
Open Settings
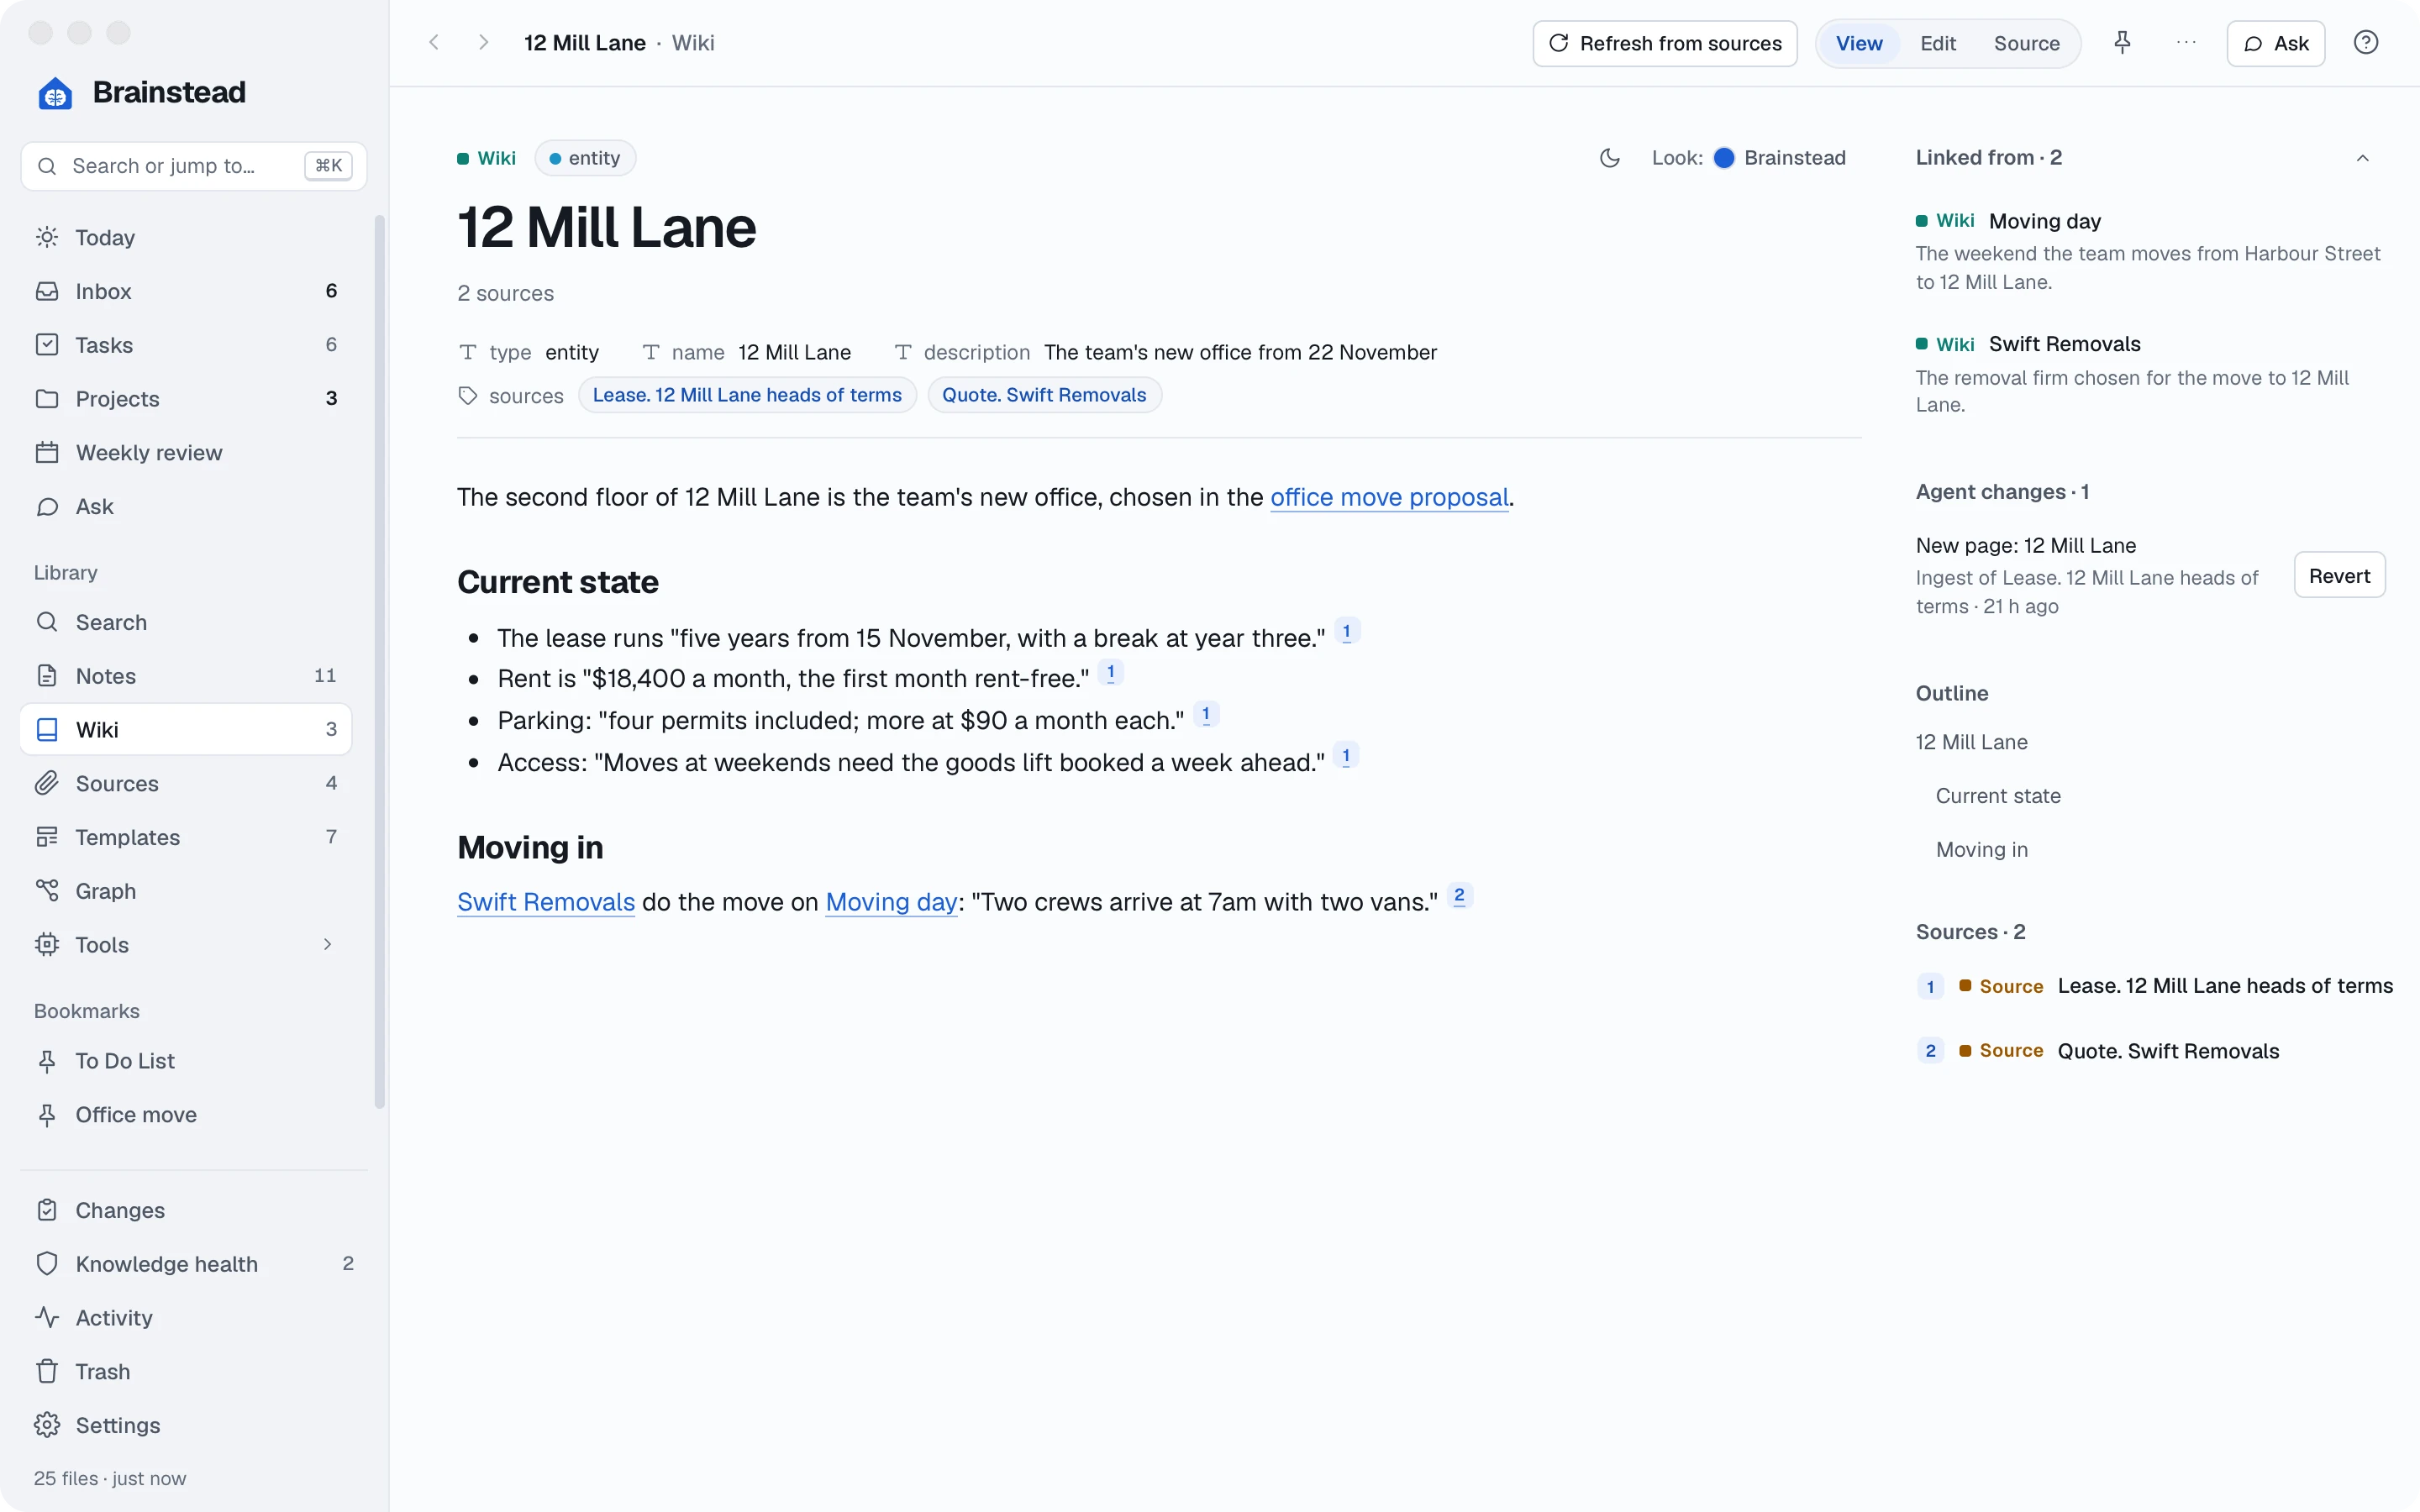click(x=193, y=1425)
